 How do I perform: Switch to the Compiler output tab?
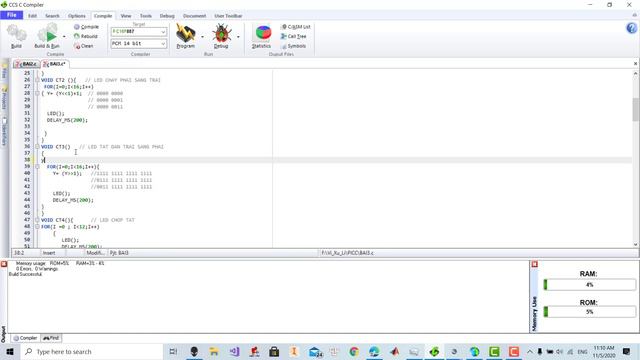tap(25, 338)
